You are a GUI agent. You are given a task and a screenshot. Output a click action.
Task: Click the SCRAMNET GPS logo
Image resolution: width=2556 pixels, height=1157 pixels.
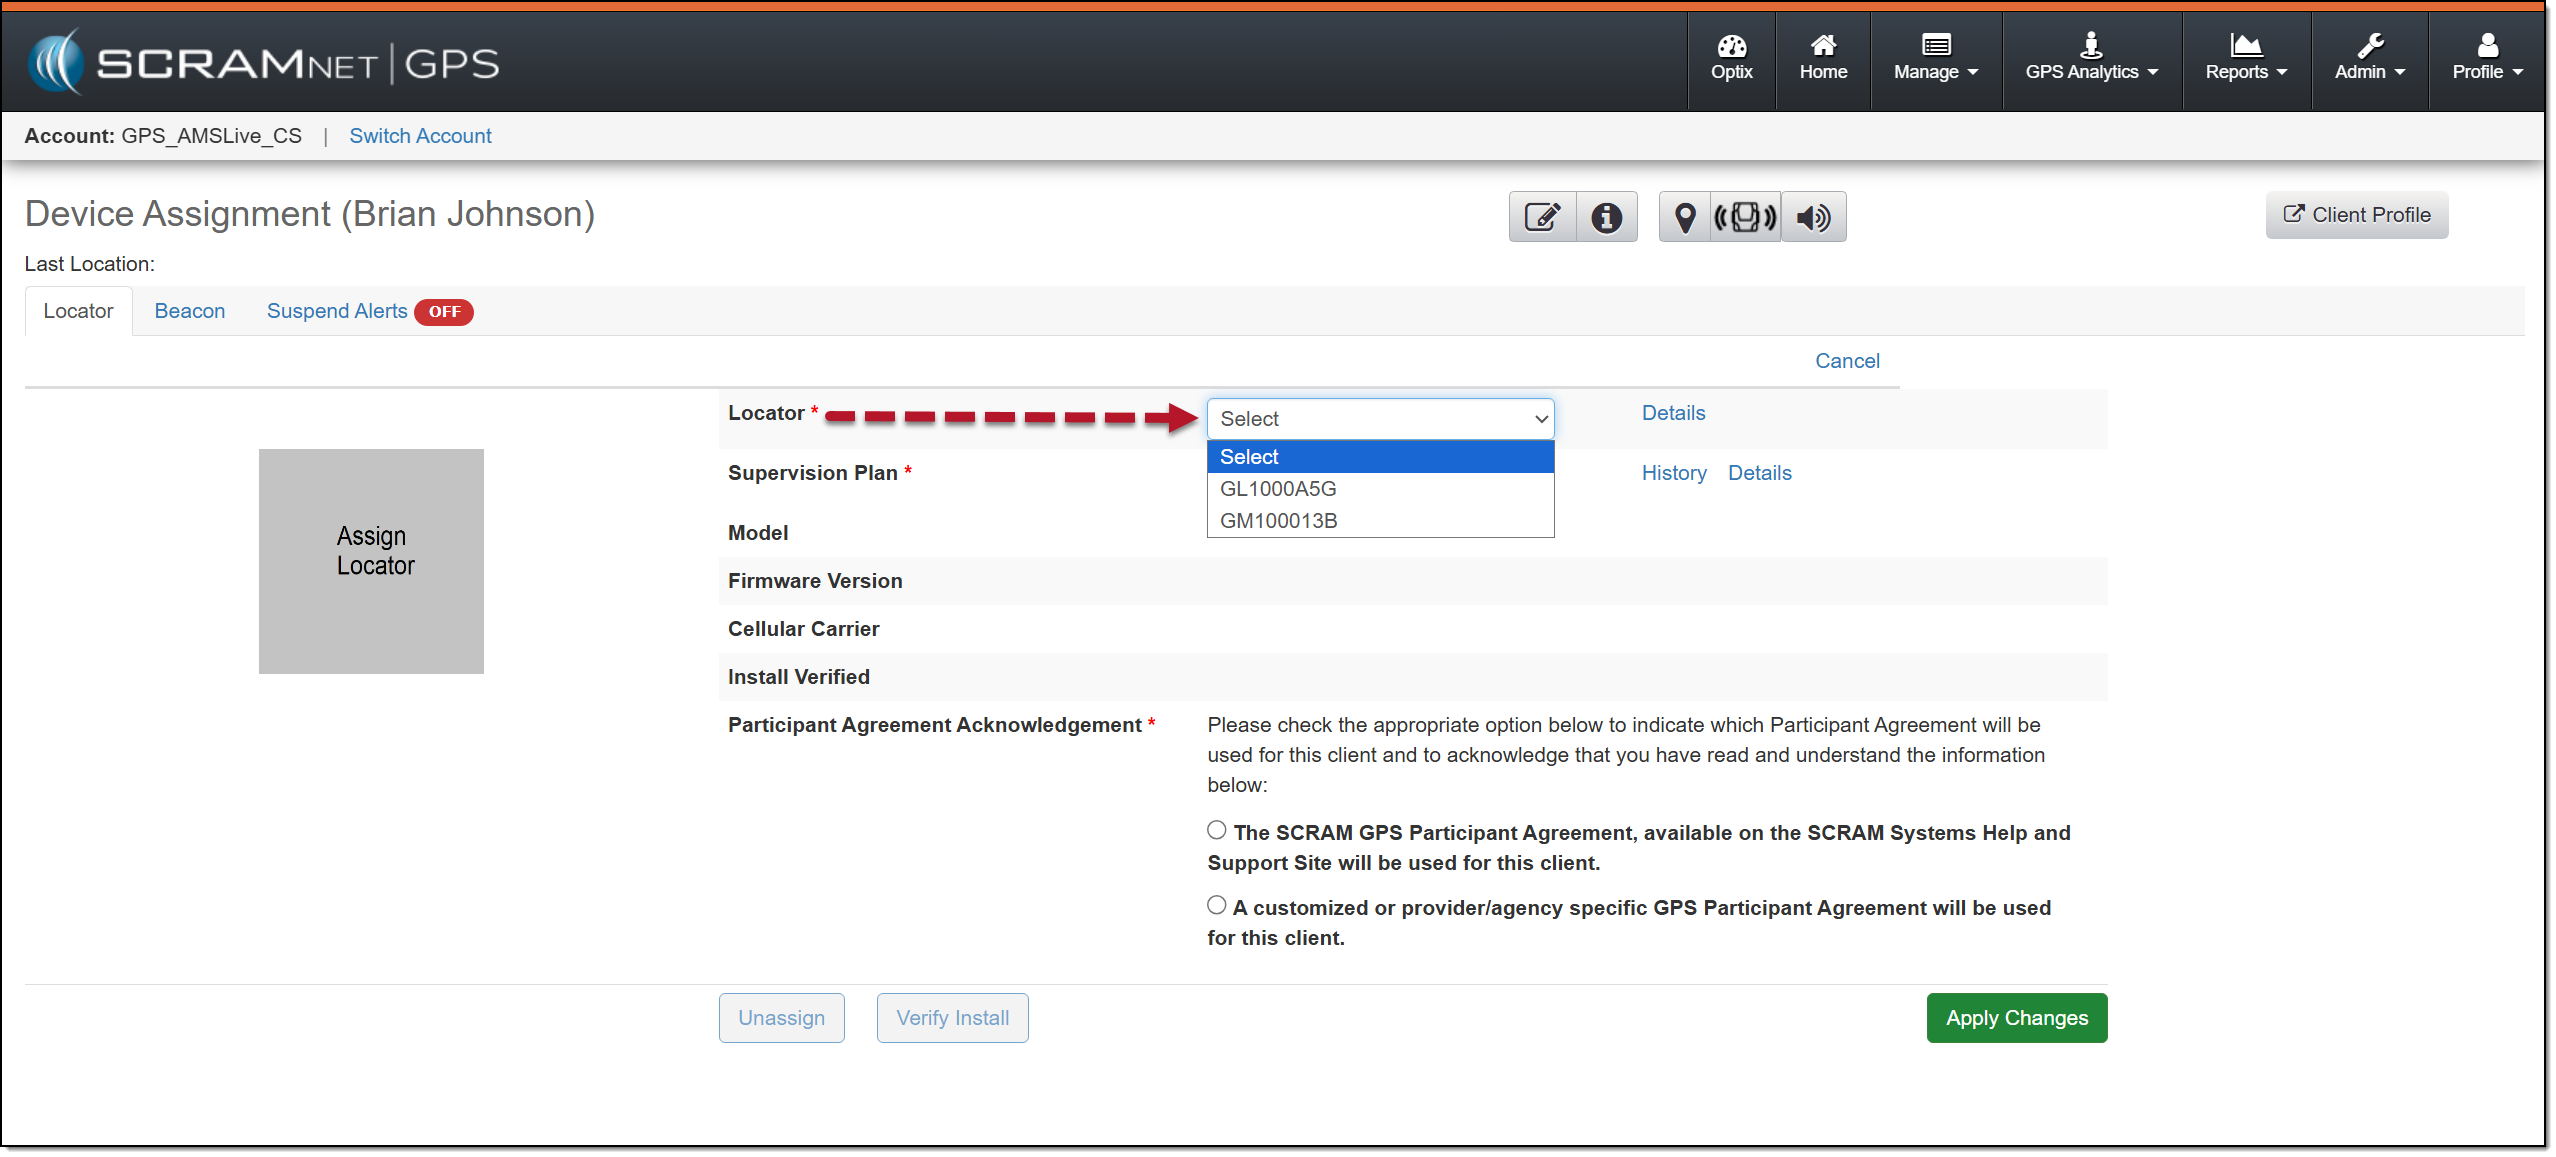[x=264, y=63]
